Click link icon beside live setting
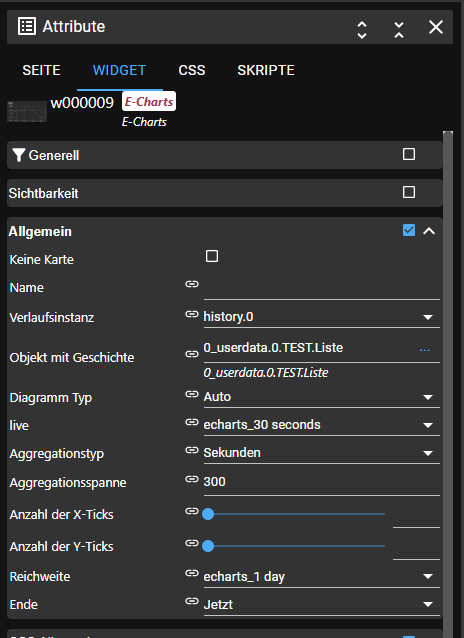 192,422
